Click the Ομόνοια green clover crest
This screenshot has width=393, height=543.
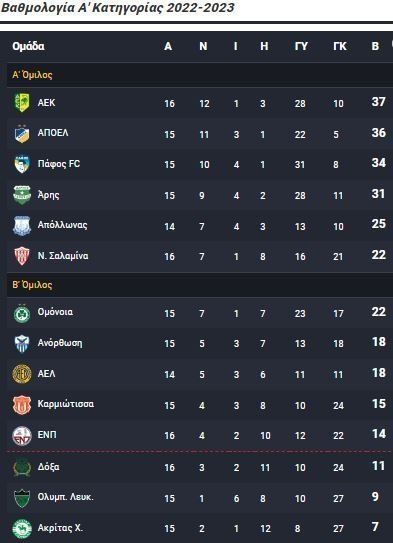point(22,313)
